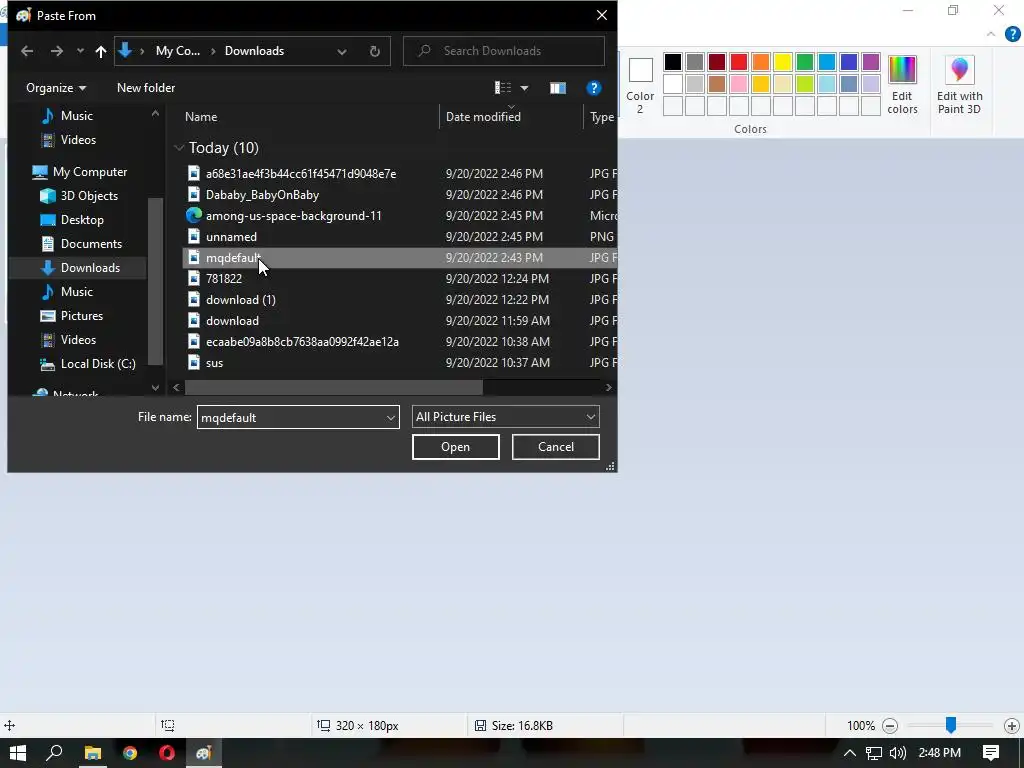Screen dimensions: 1024x768
Task: Collapse the Today (10) group
Action: pyautogui.click(x=179, y=148)
